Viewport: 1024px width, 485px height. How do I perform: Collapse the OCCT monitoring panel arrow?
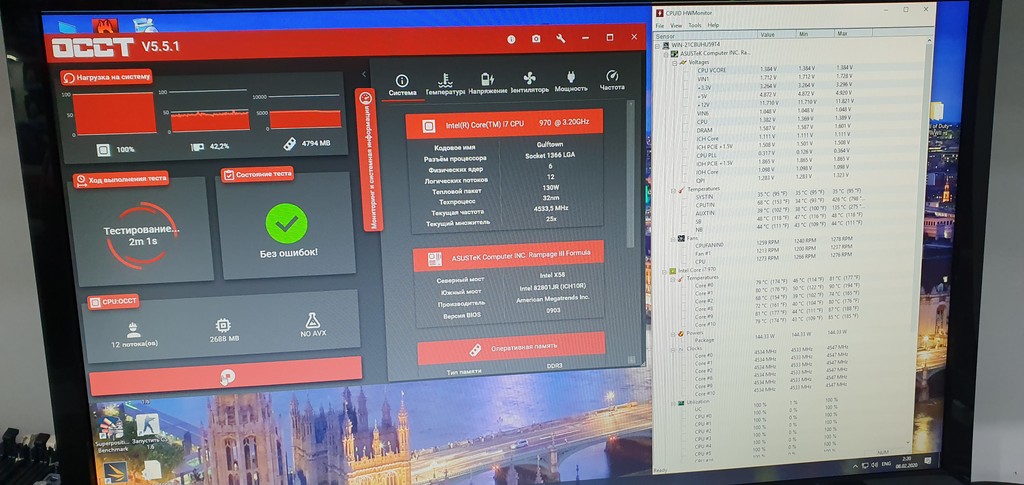[364, 74]
